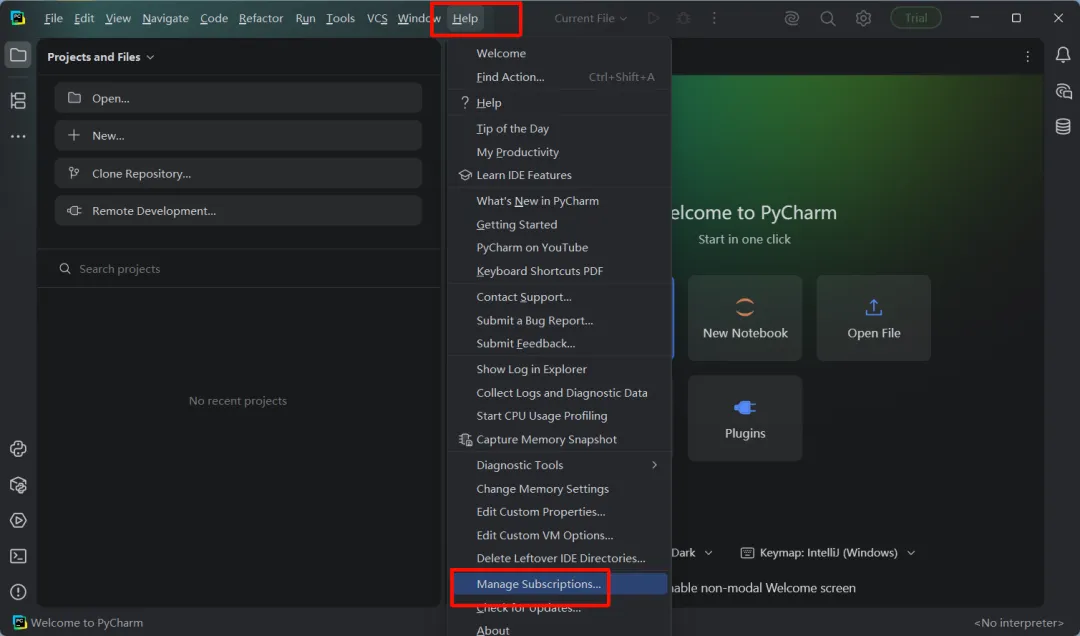Expand the Diagnostic Tools submenu
1080x636 pixels.
coord(559,465)
